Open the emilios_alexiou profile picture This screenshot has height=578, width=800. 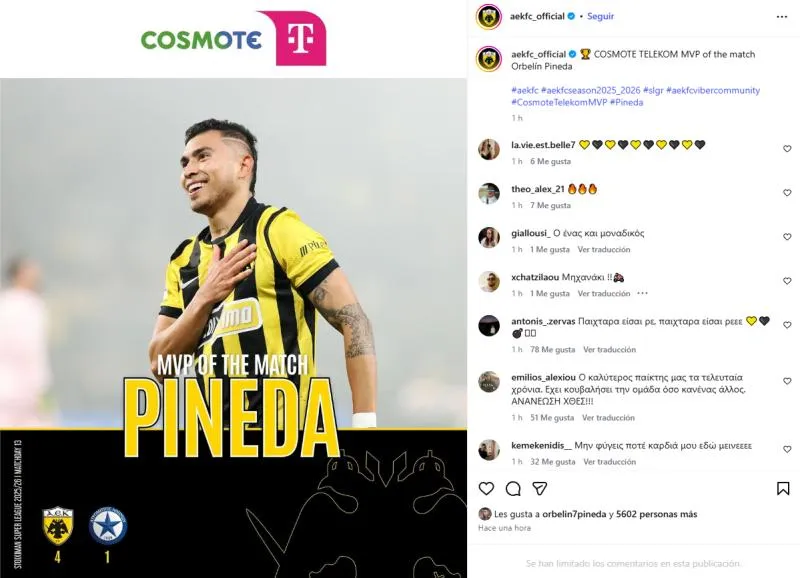[489, 382]
